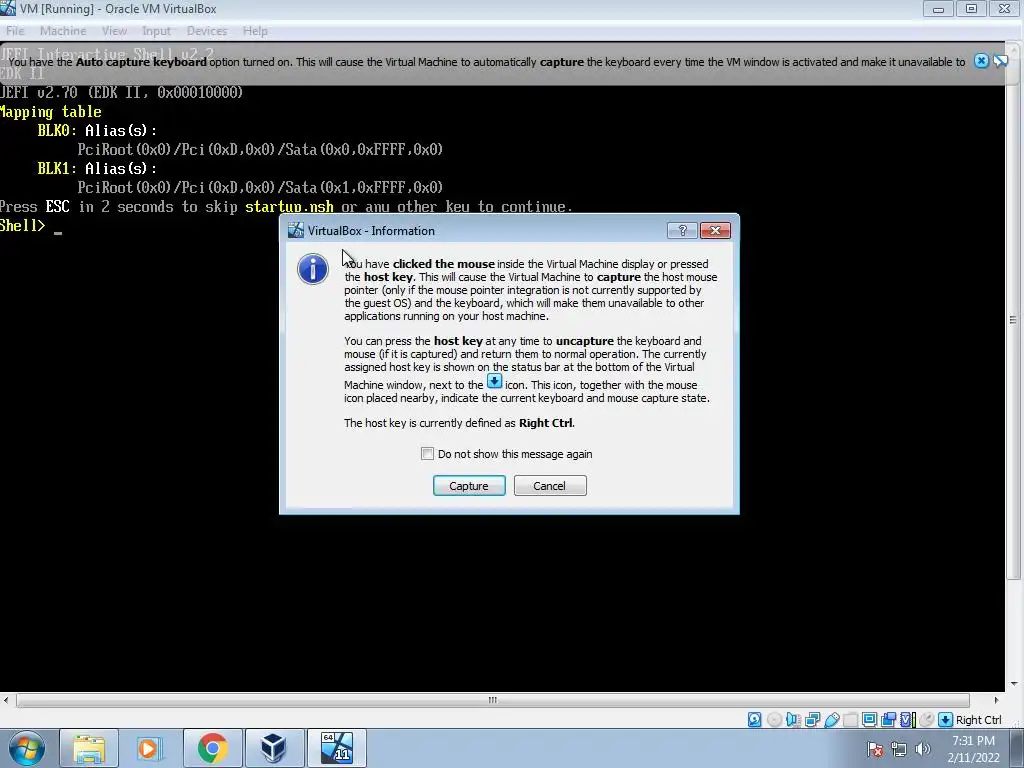Open the Help menu
The image size is (1024, 768).
point(255,31)
